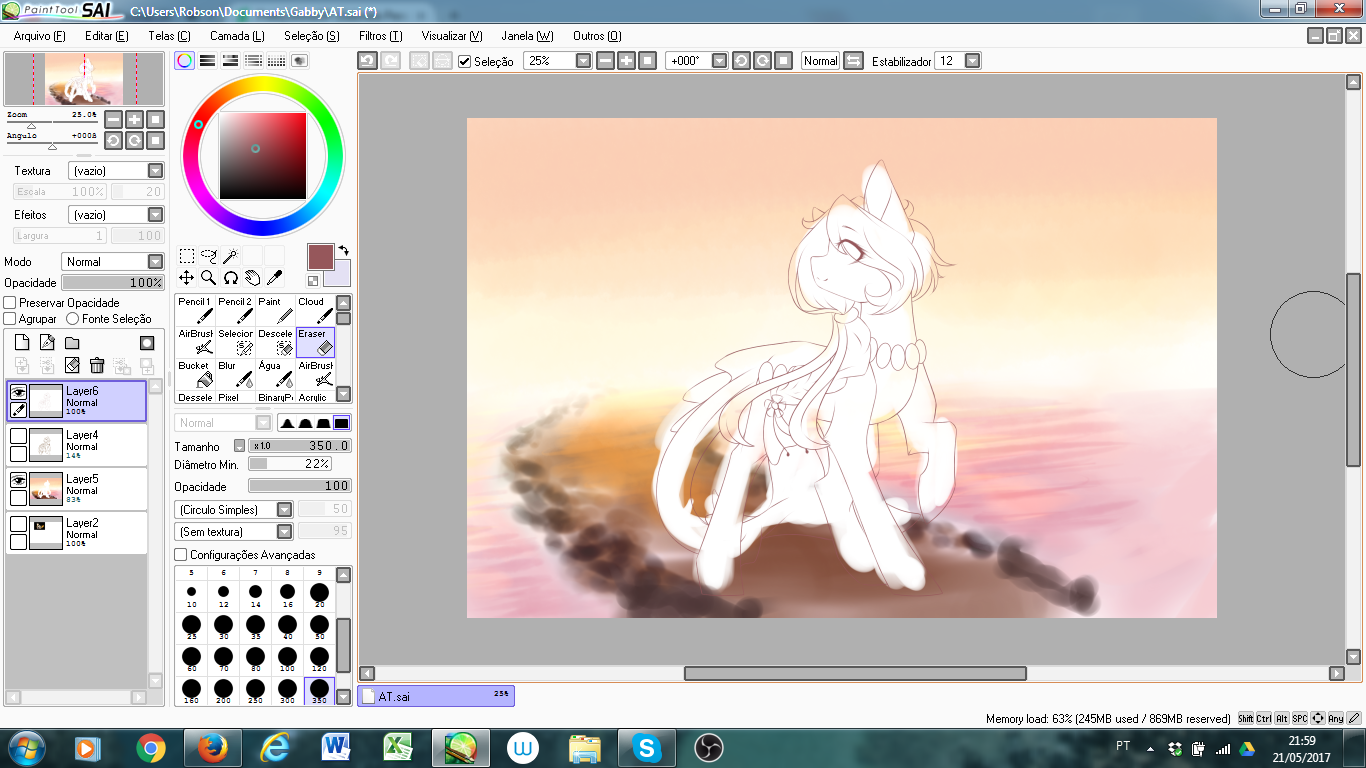1366x768 pixels.
Task: Open the Editar menu
Action: 107,36
